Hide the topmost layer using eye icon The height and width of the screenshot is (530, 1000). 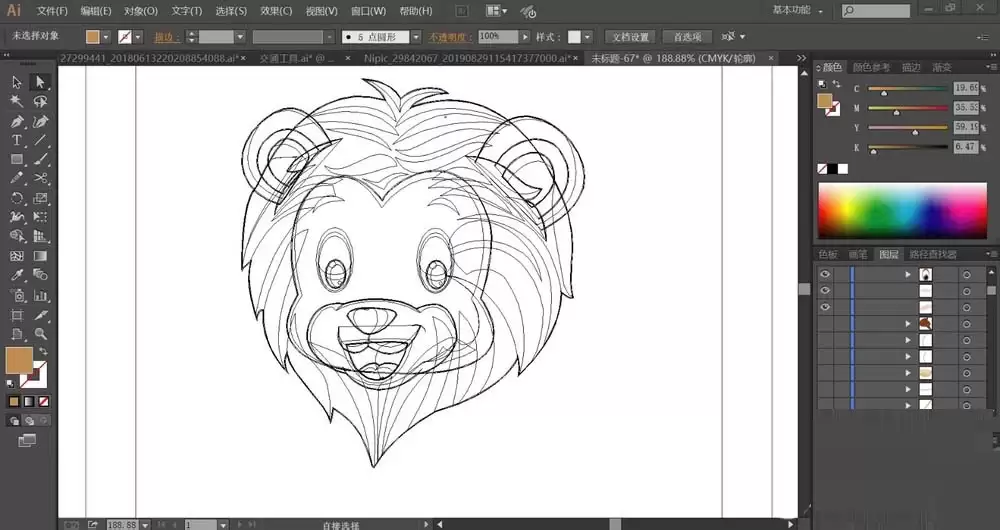825,274
